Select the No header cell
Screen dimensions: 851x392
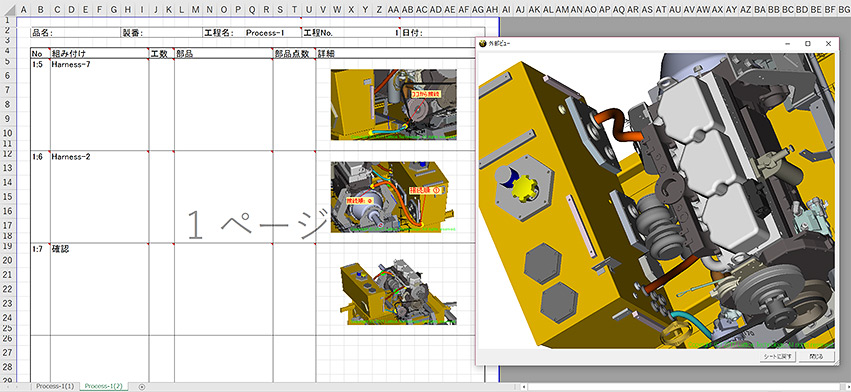[40, 53]
